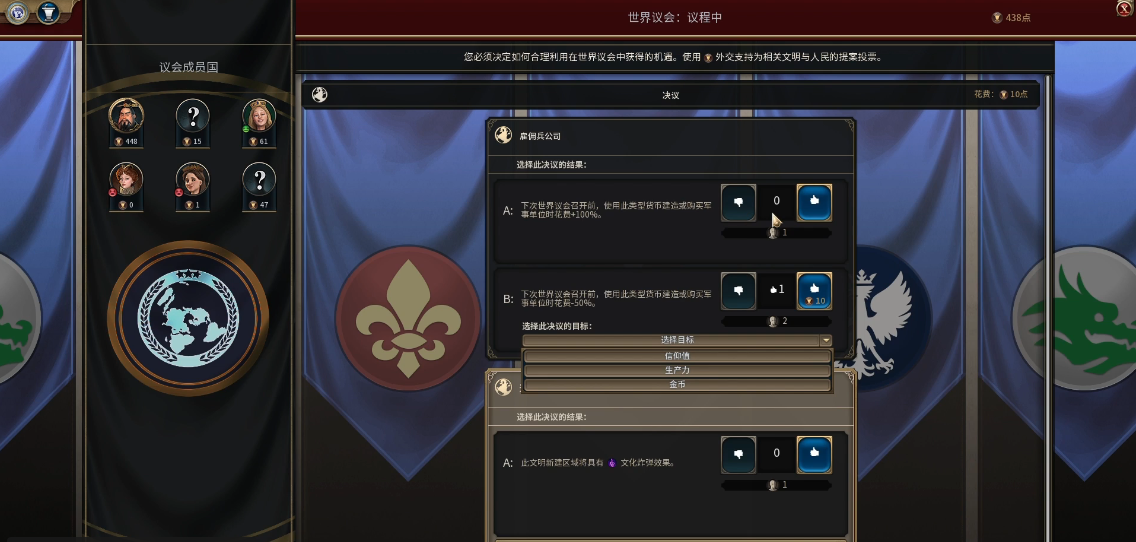The image size is (1136, 542).
Task: Vote thumbs up on mercenary option A
Action: (x=814, y=203)
